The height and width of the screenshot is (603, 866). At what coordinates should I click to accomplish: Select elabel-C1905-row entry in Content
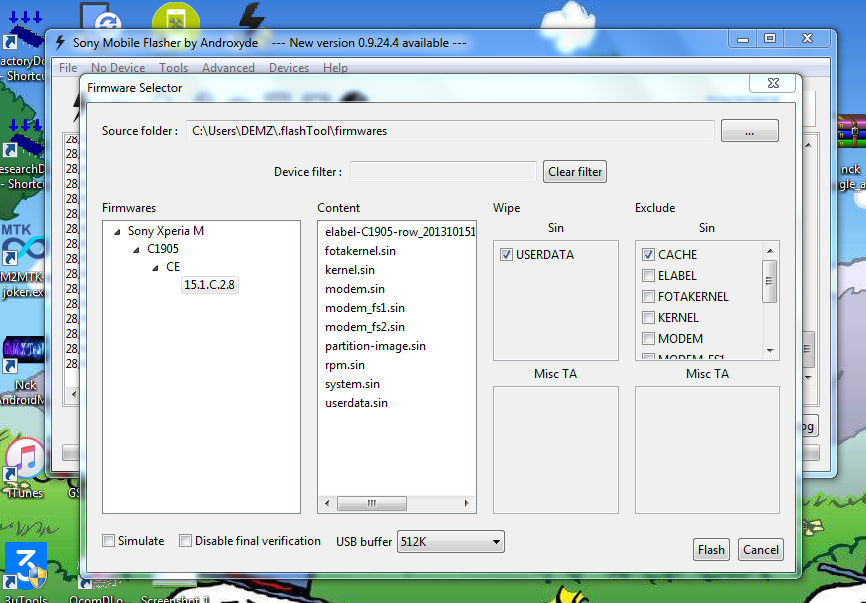(400, 232)
